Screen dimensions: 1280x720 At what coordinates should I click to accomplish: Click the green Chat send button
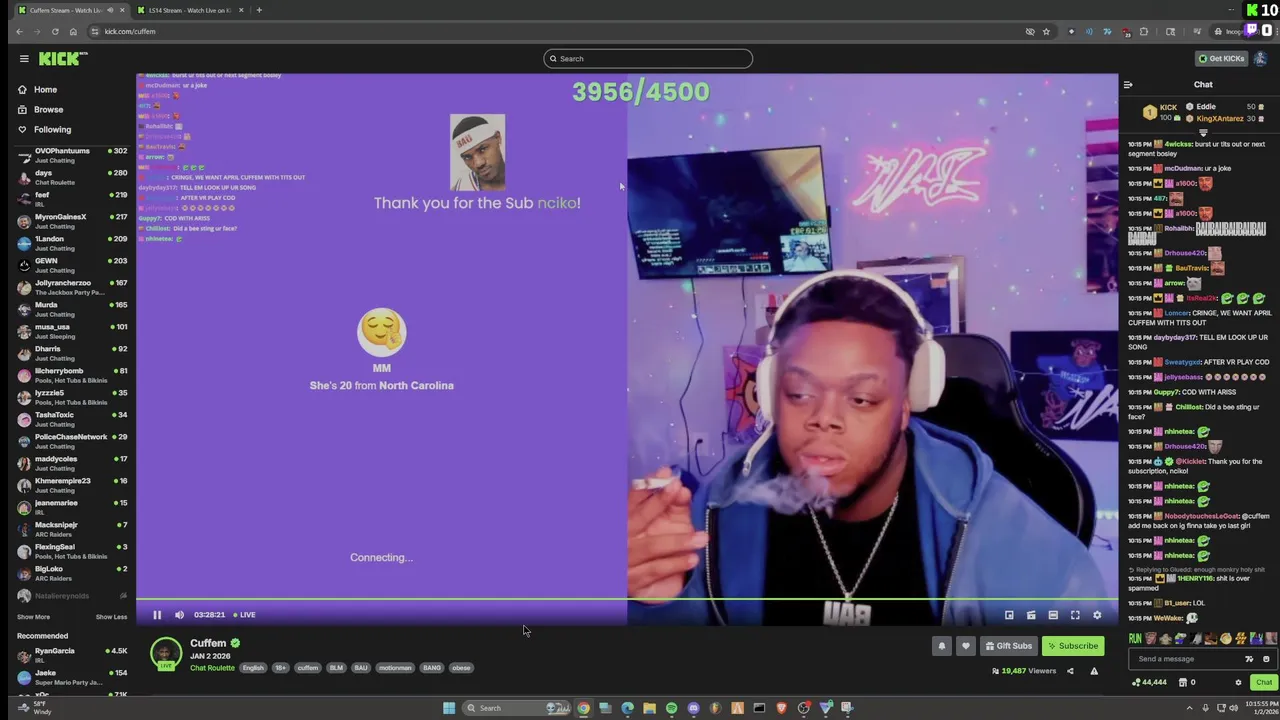click(x=1264, y=682)
